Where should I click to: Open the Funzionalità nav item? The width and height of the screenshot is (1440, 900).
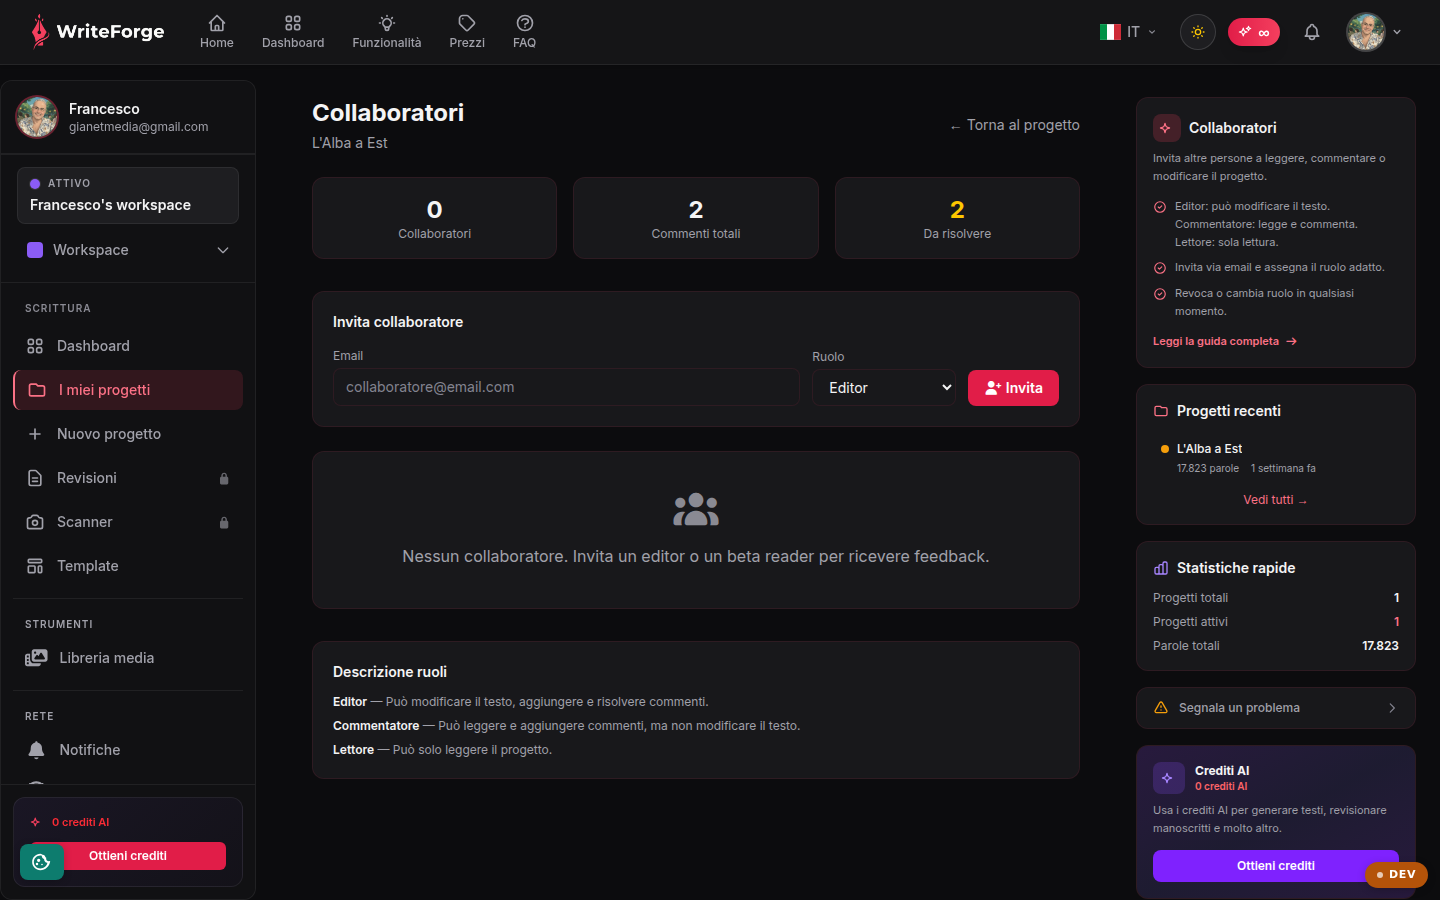(387, 32)
